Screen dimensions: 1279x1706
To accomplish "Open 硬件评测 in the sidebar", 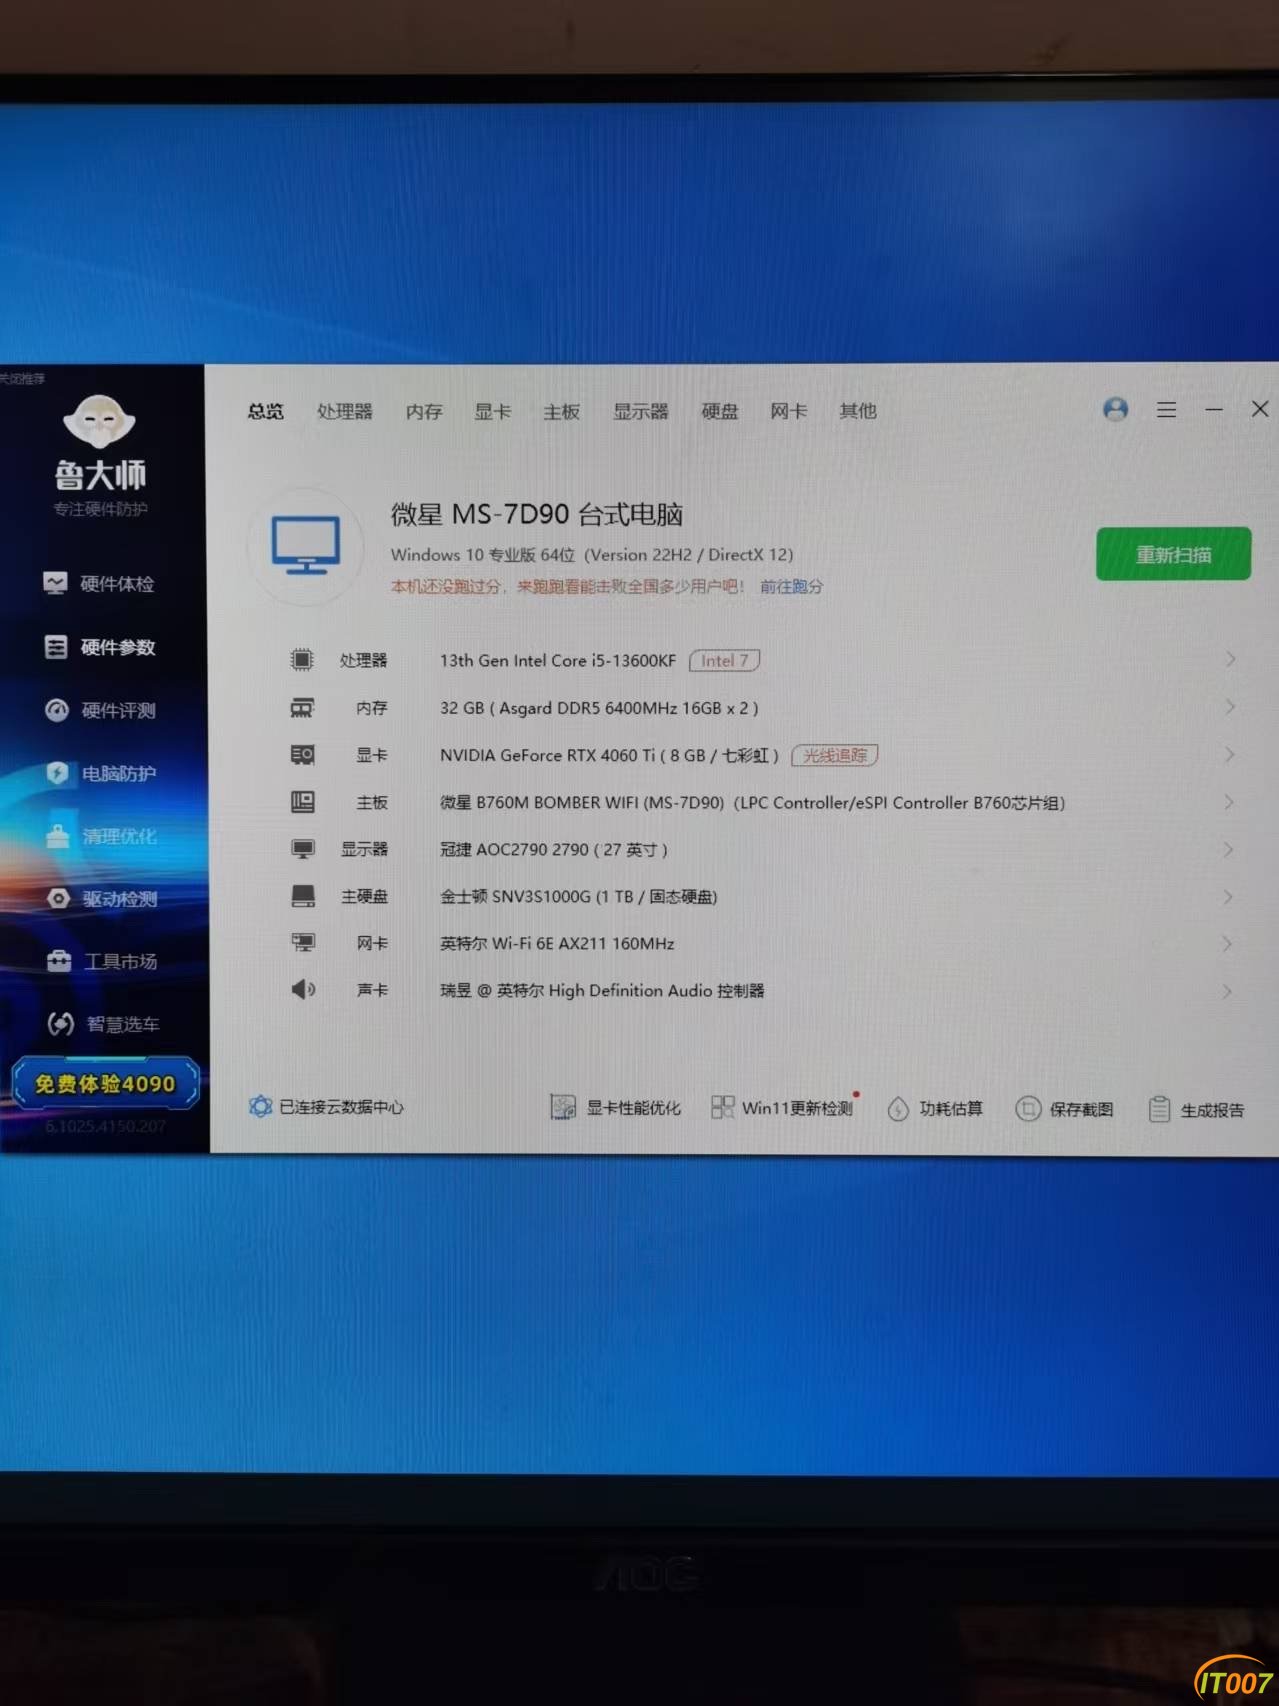I will 100,710.
